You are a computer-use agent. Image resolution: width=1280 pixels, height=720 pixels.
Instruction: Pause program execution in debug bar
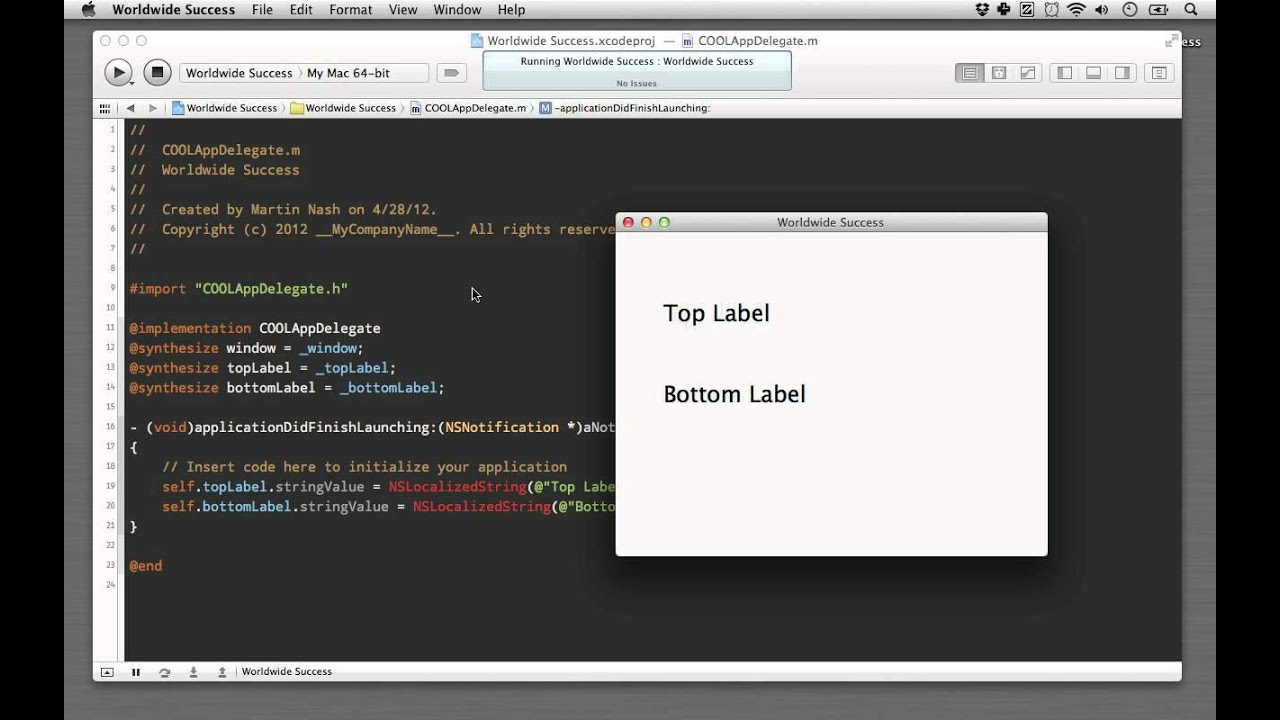(x=136, y=672)
